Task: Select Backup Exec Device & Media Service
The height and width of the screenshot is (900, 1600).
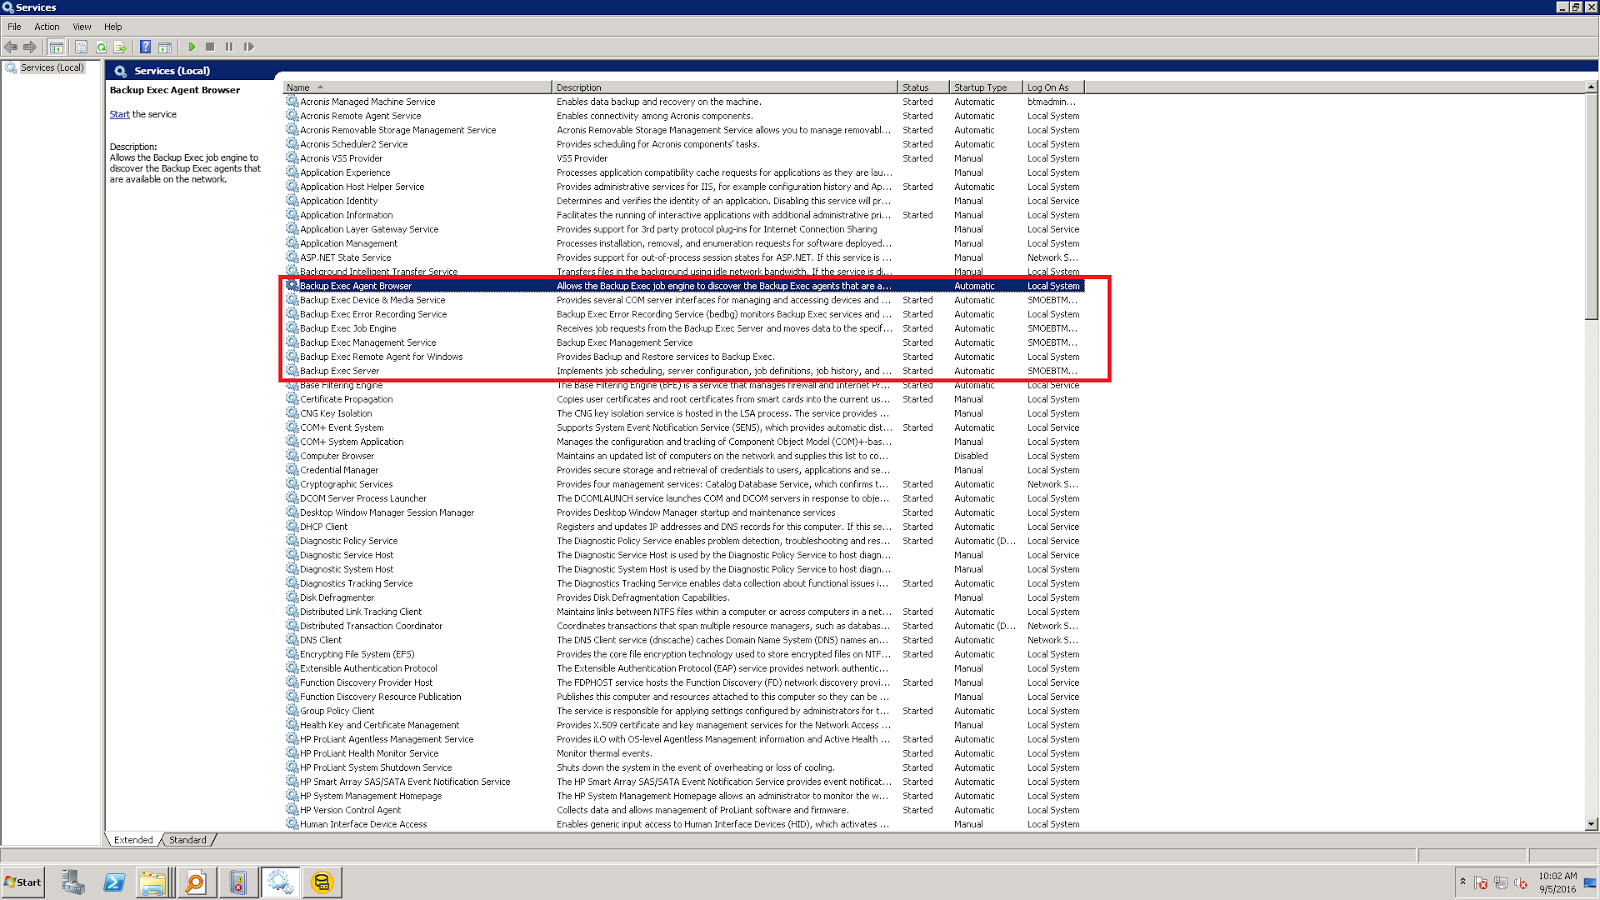Action: (x=684, y=300)
